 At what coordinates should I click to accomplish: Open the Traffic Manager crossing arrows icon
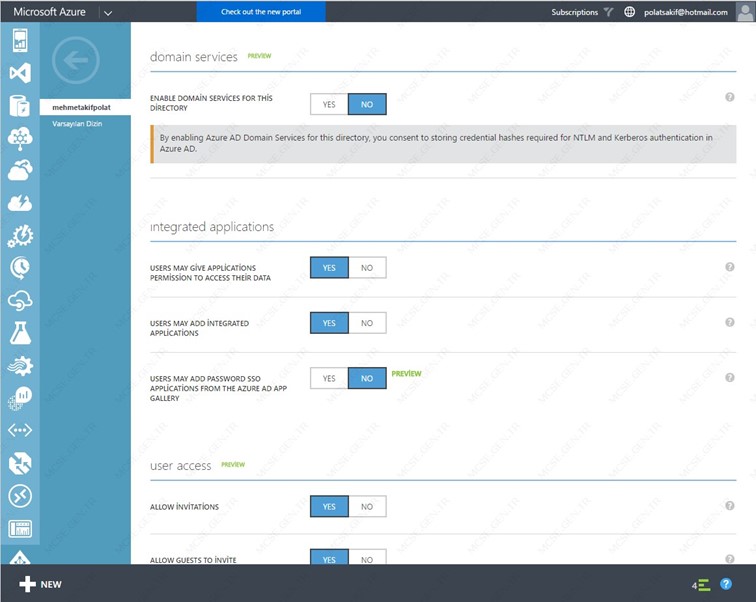(x=20, y=463)
